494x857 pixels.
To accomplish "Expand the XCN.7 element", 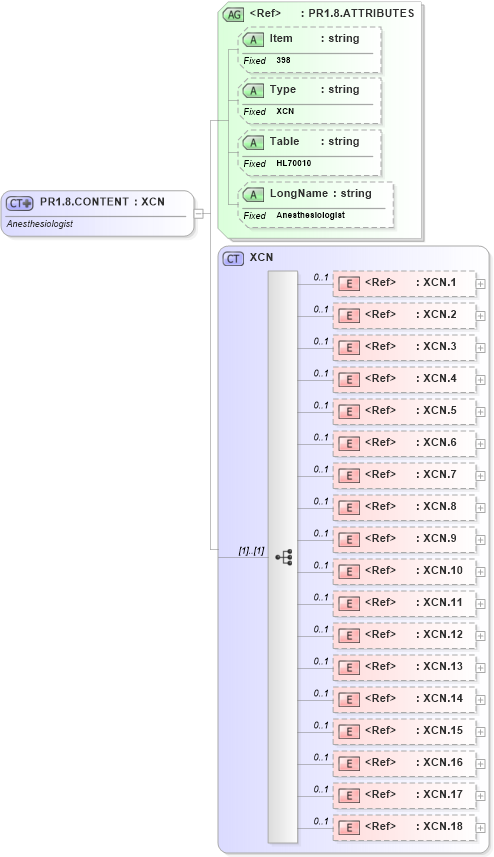I will (480, 476).
